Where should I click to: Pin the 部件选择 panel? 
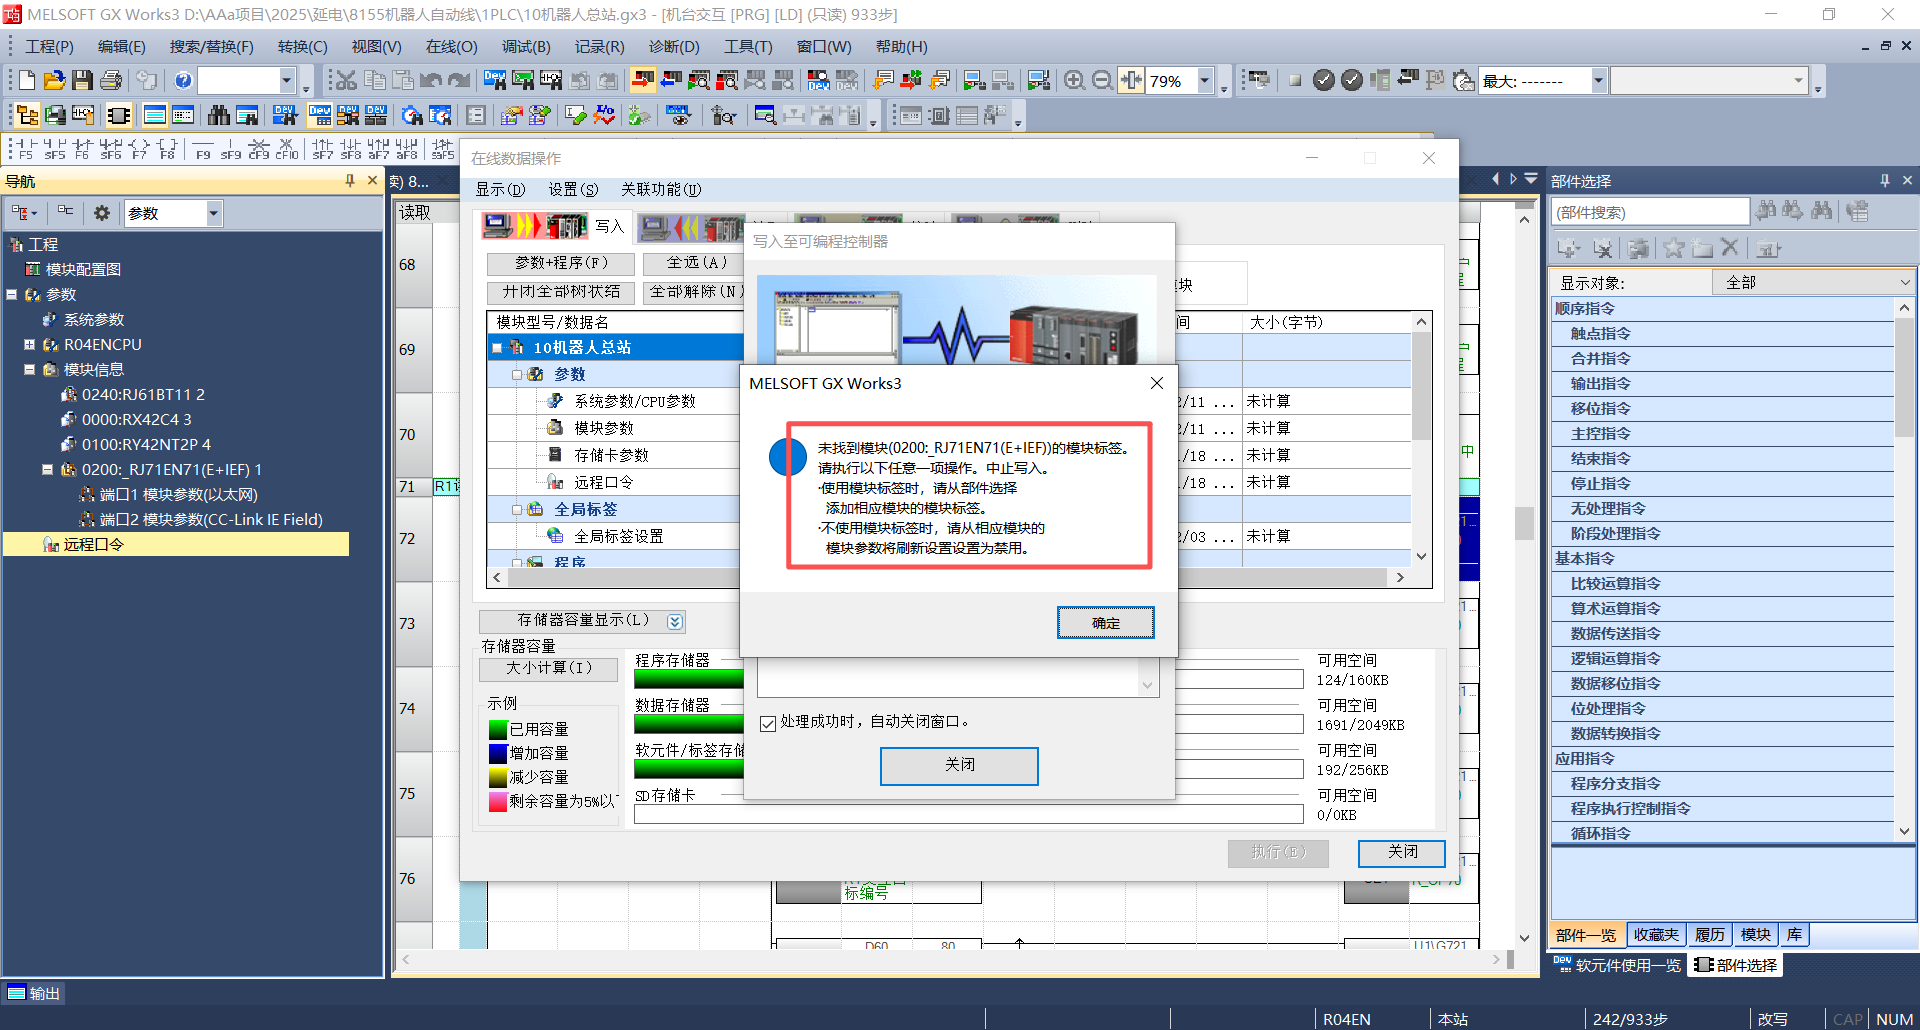1884,181
